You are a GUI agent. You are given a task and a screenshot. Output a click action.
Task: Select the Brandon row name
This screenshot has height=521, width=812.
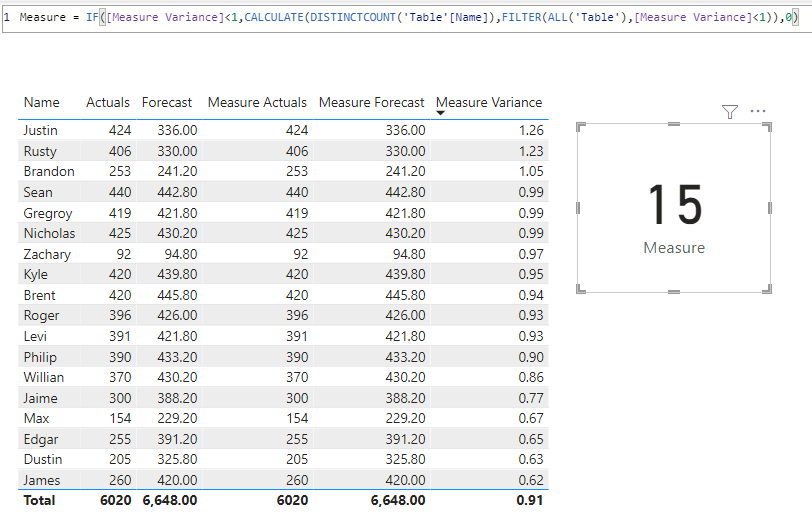pyautogui.click(x=49, y=171)
